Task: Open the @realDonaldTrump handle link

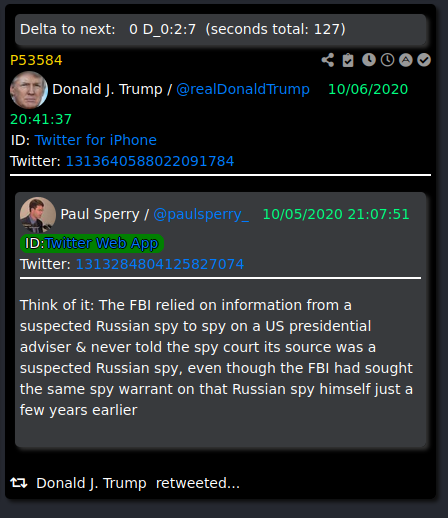Action: (243, 89)
